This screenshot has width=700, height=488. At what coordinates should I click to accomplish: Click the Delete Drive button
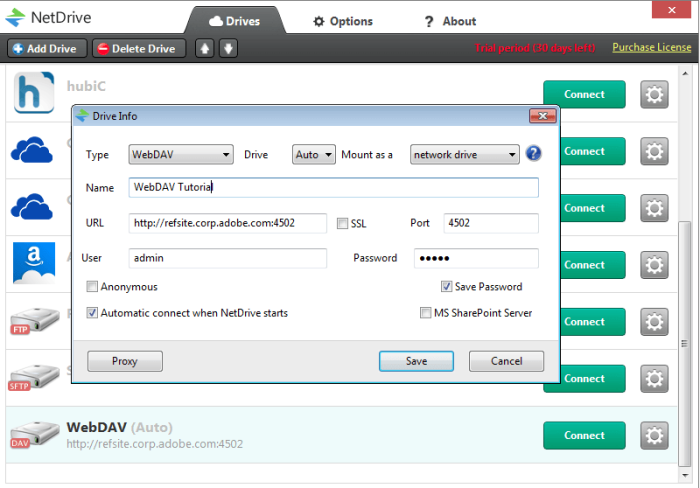tap(139, 48)
